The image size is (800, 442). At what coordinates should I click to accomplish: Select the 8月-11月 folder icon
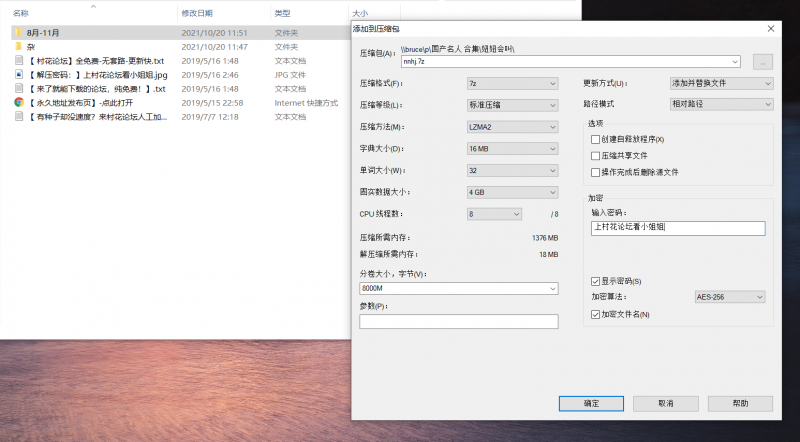click(x=18, y=32)
